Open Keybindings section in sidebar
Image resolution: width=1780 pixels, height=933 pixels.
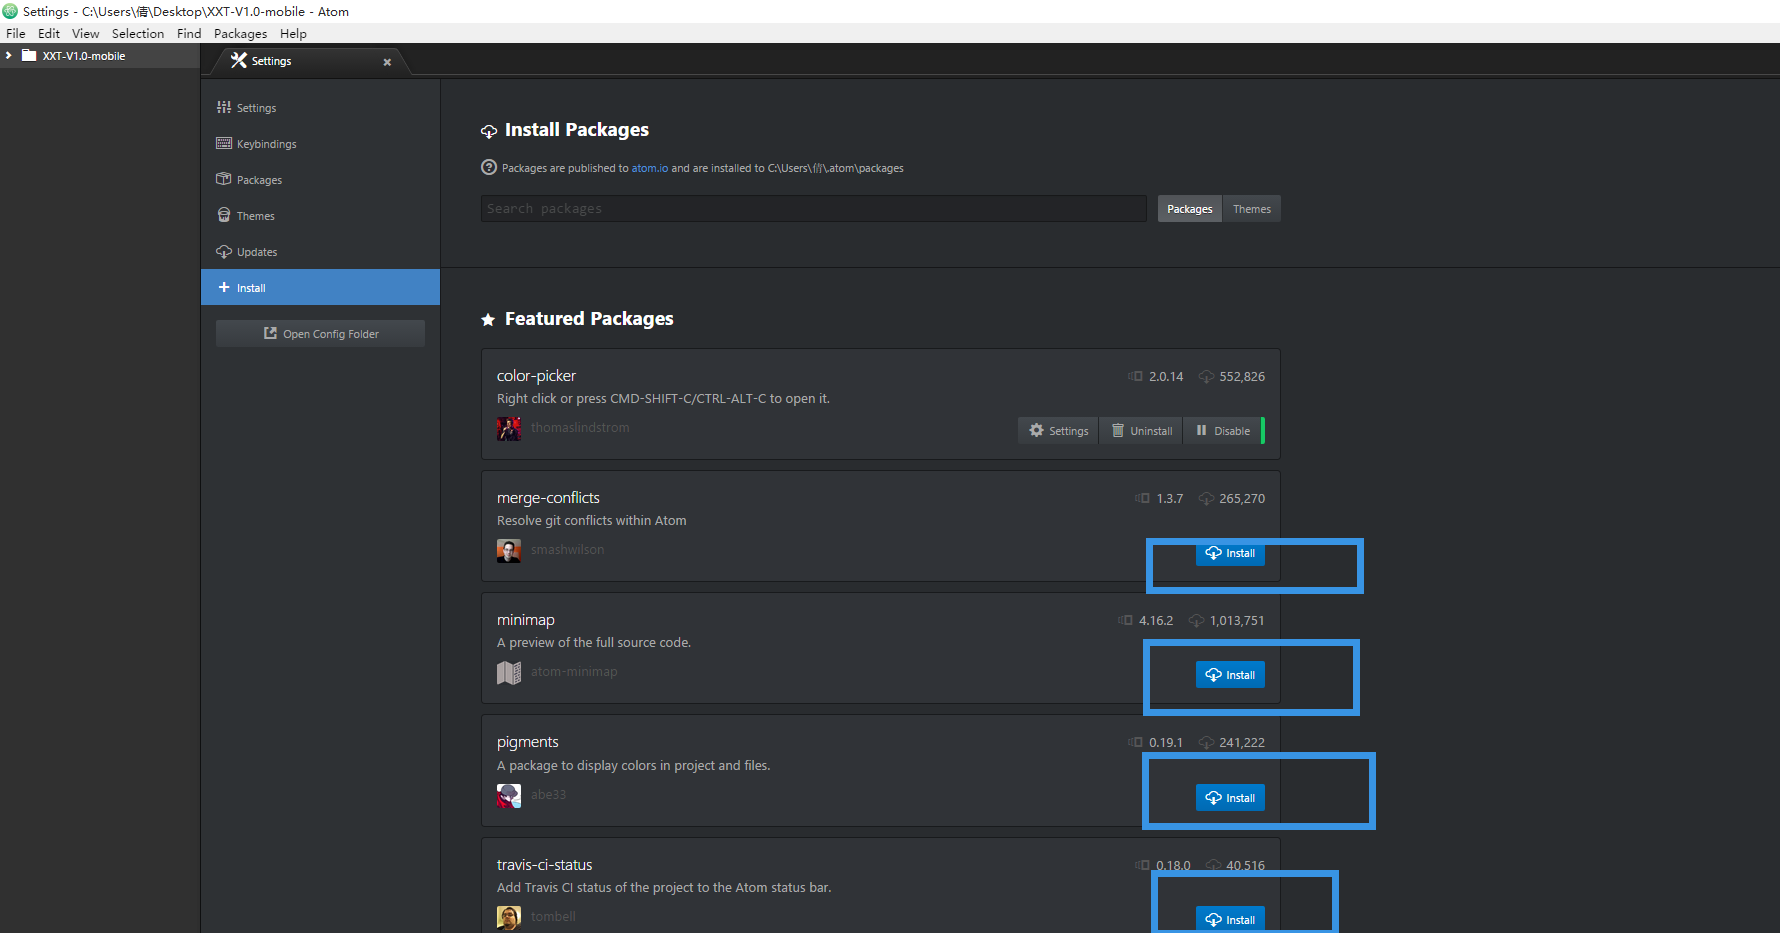pos(320,143)
